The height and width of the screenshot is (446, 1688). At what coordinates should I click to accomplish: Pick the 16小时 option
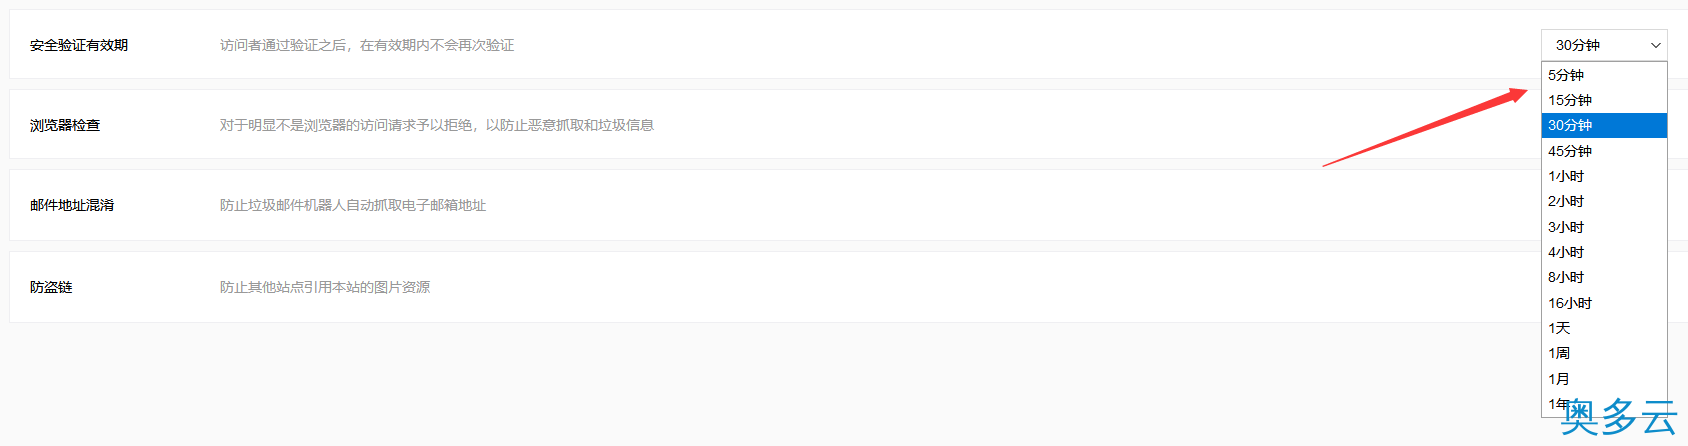[1603, 303]
